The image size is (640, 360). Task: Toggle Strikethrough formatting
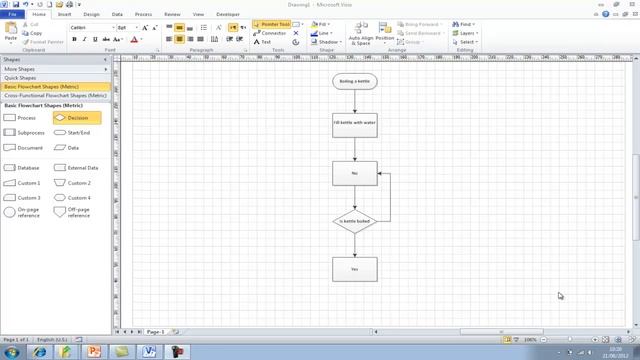tap(106, 39)
